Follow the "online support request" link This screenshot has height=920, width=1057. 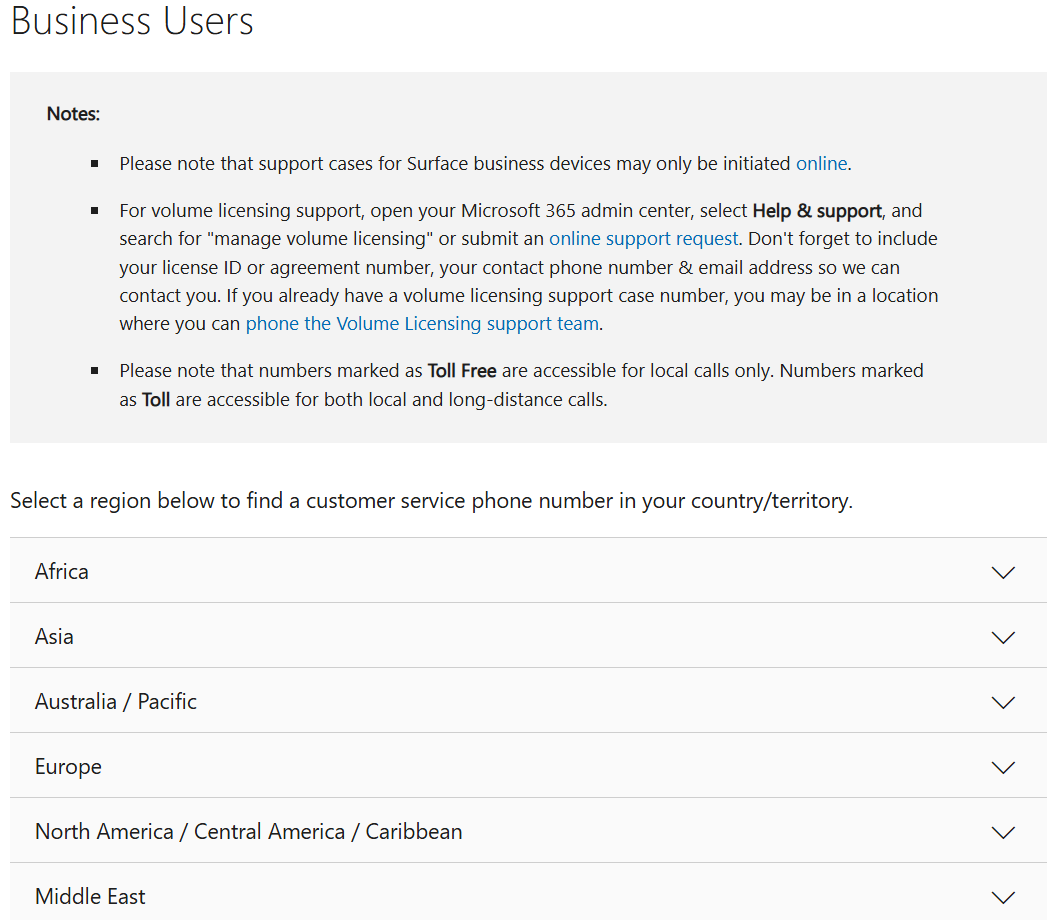tap(643, 239)
